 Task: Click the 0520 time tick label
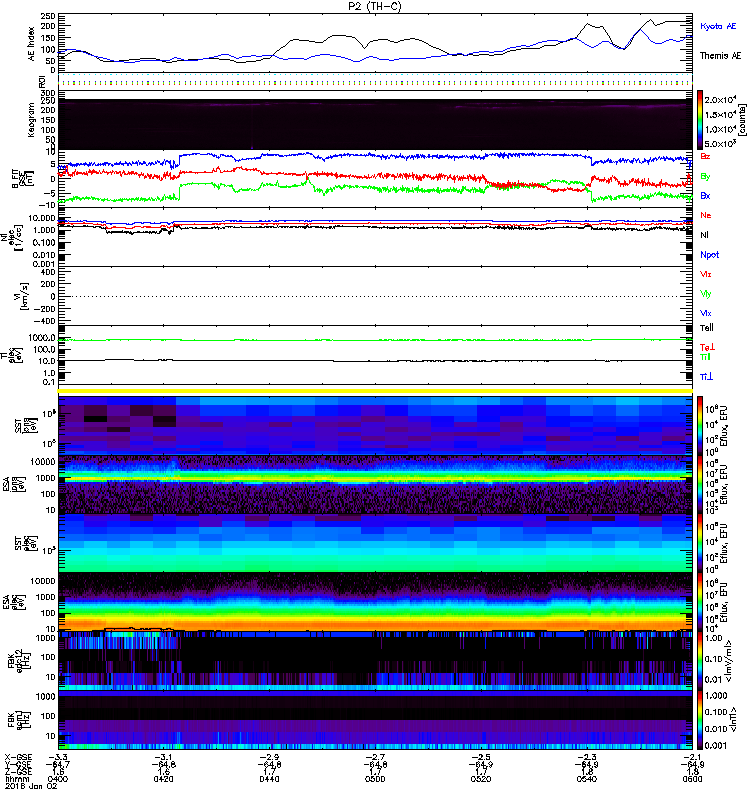pos(481,779)
